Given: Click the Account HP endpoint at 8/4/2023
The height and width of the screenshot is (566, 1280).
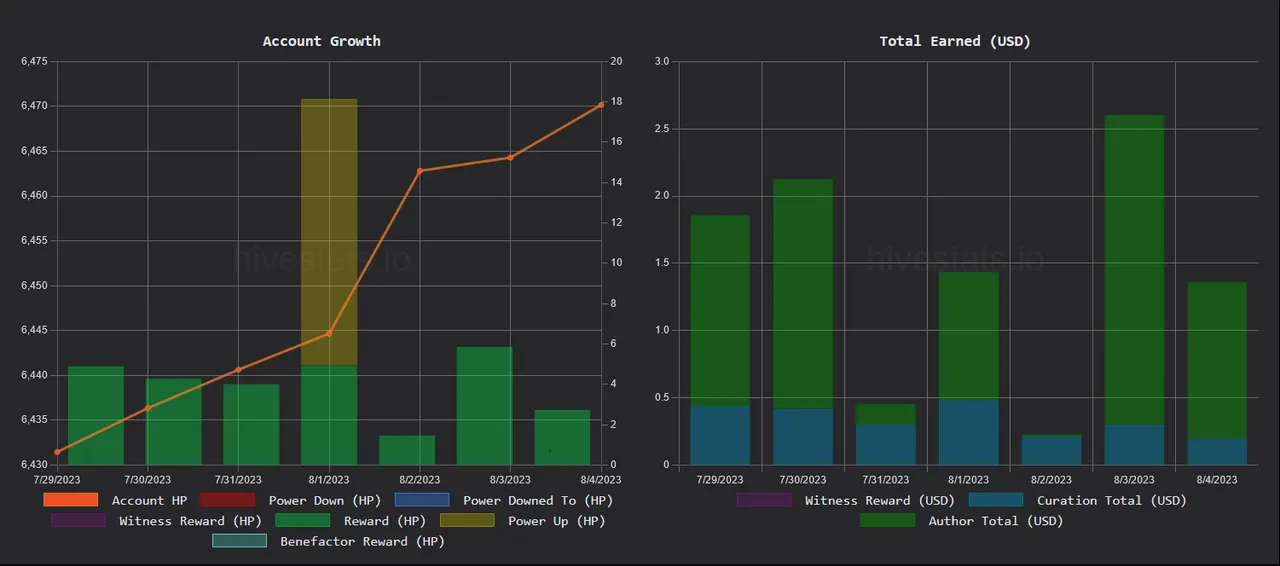Looking at the screenshot, I should click(x=601, y=105).
